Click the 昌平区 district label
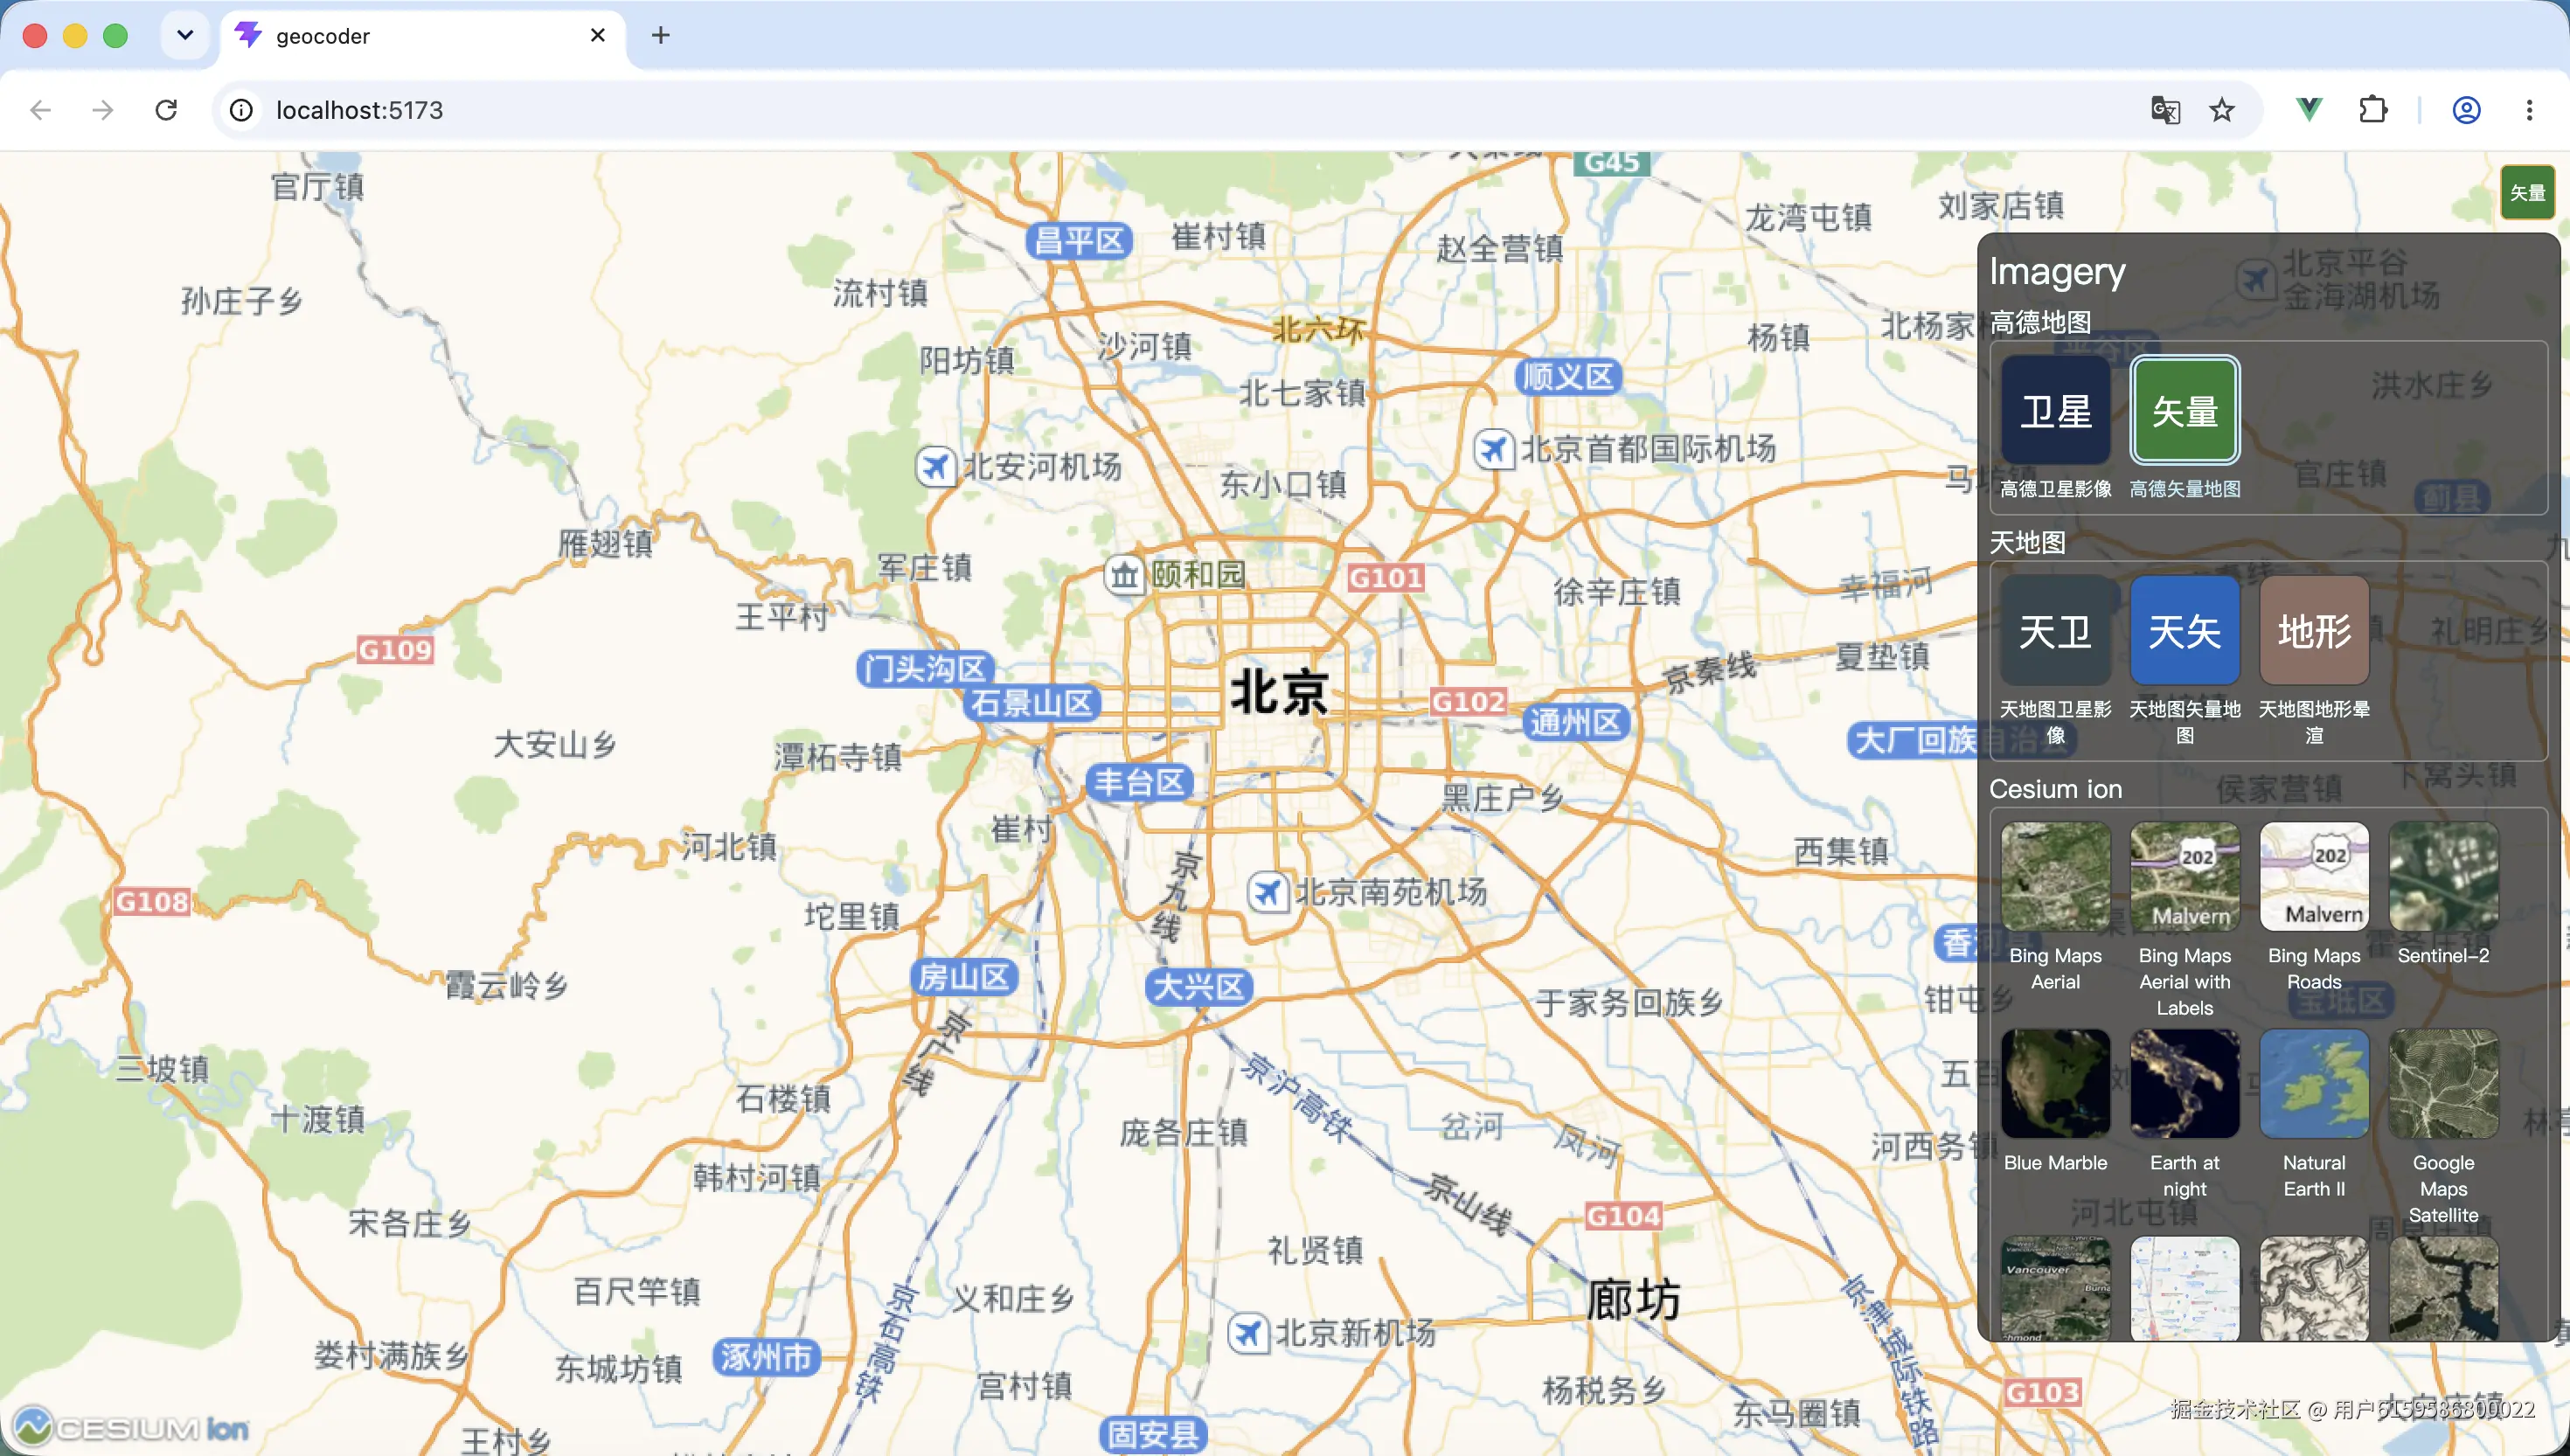The height and width of the screenshot is (1456, 2570). pyautogui.click(x=1079, y=240)
